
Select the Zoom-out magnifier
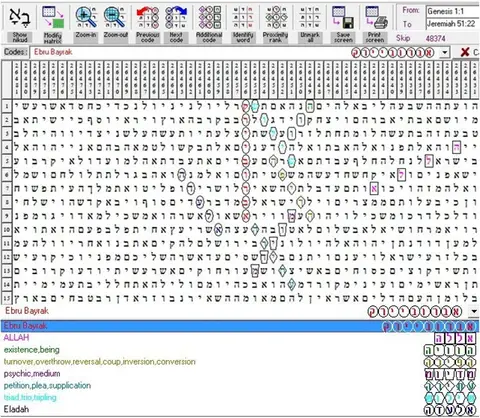[x=115, y=18]
